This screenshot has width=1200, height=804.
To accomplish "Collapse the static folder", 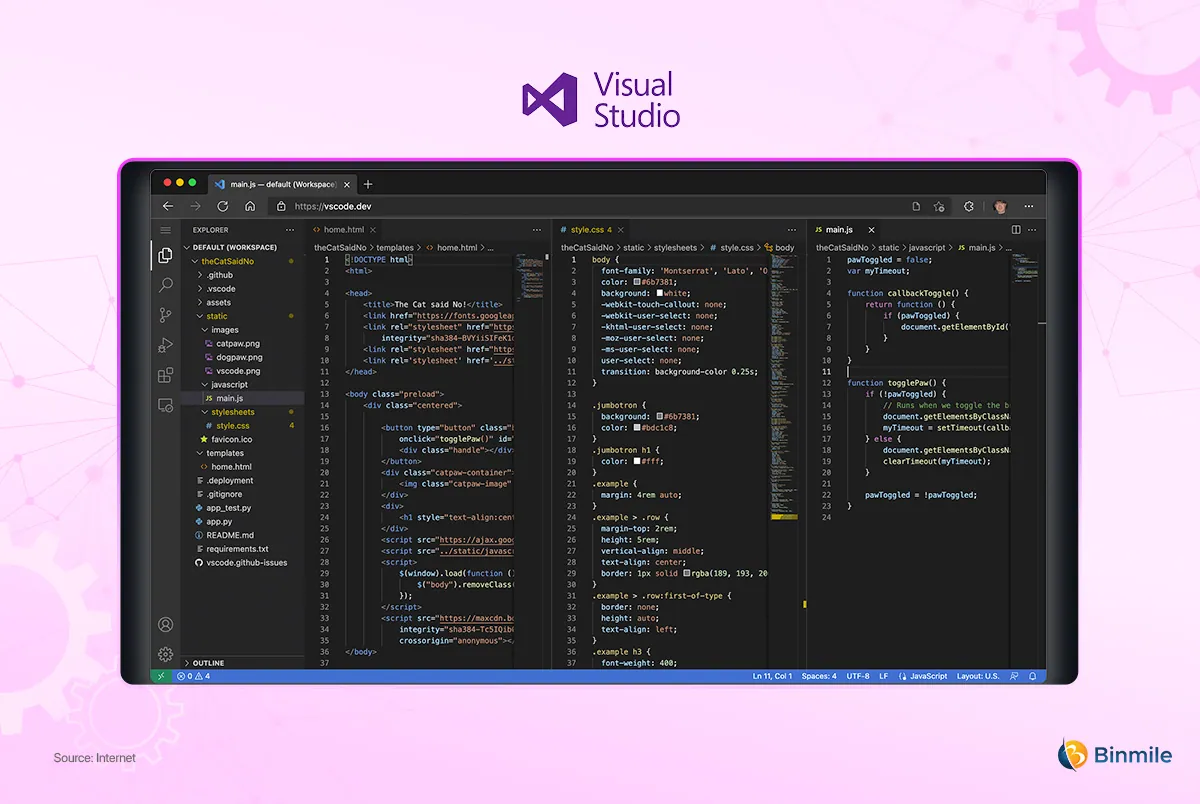I will click(199, 316).
